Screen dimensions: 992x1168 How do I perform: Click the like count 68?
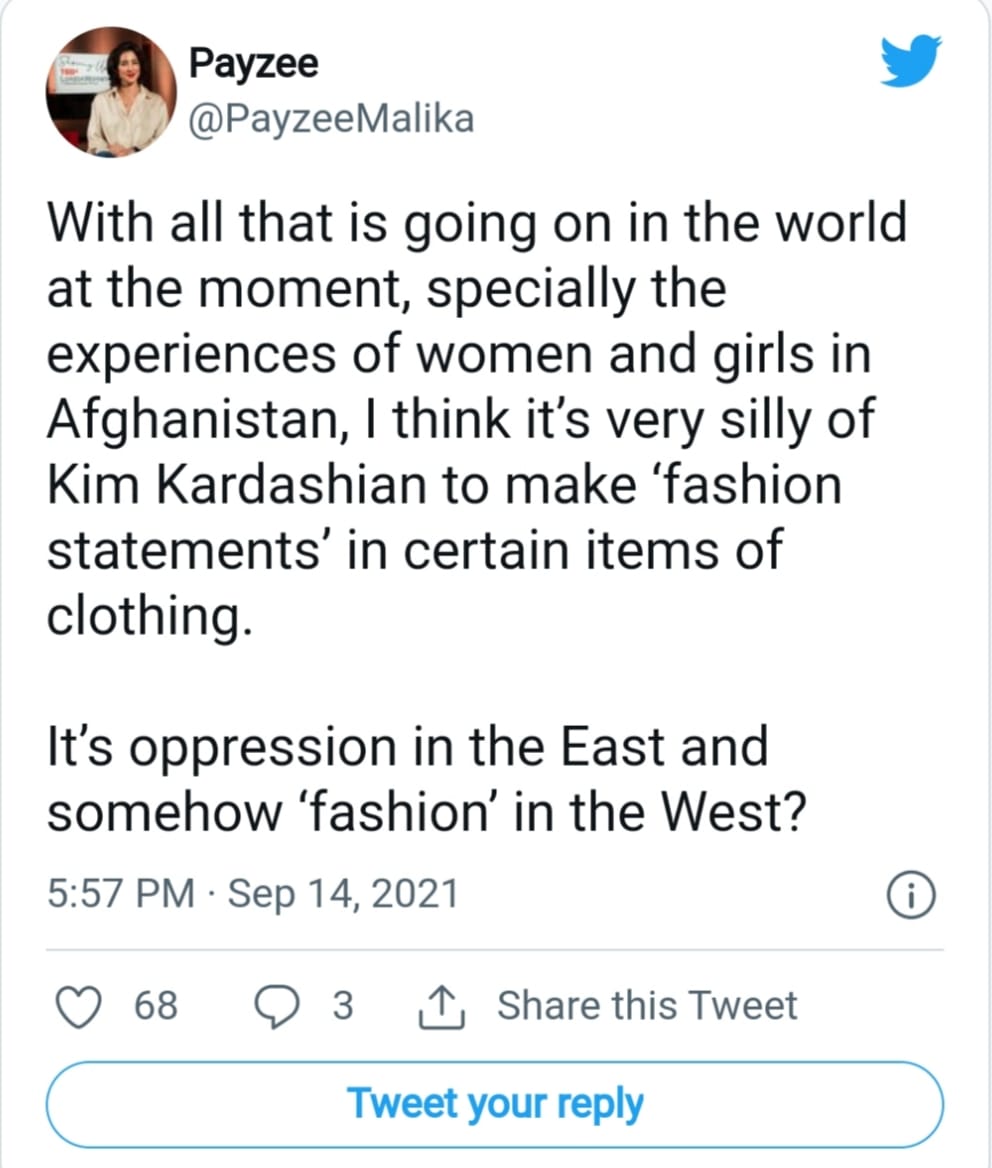click(155, 1005)
